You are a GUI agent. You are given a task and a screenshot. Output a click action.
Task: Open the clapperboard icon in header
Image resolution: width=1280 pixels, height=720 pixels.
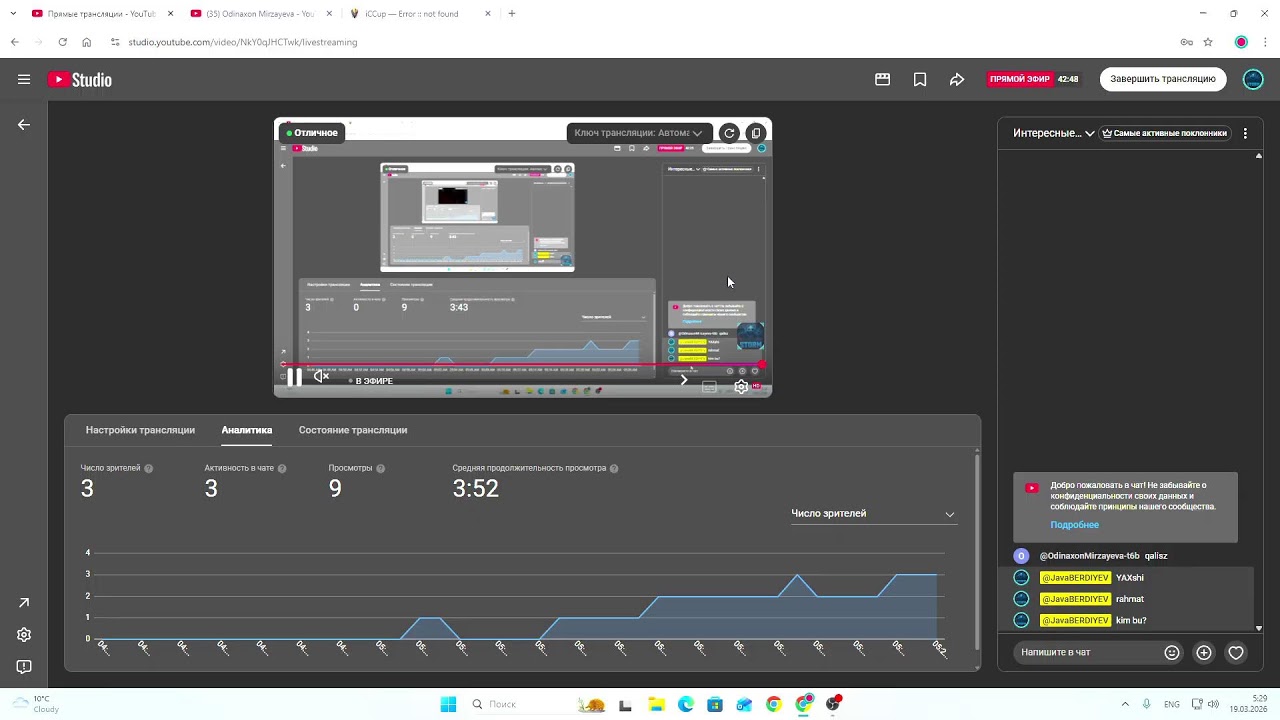[882, 79]
